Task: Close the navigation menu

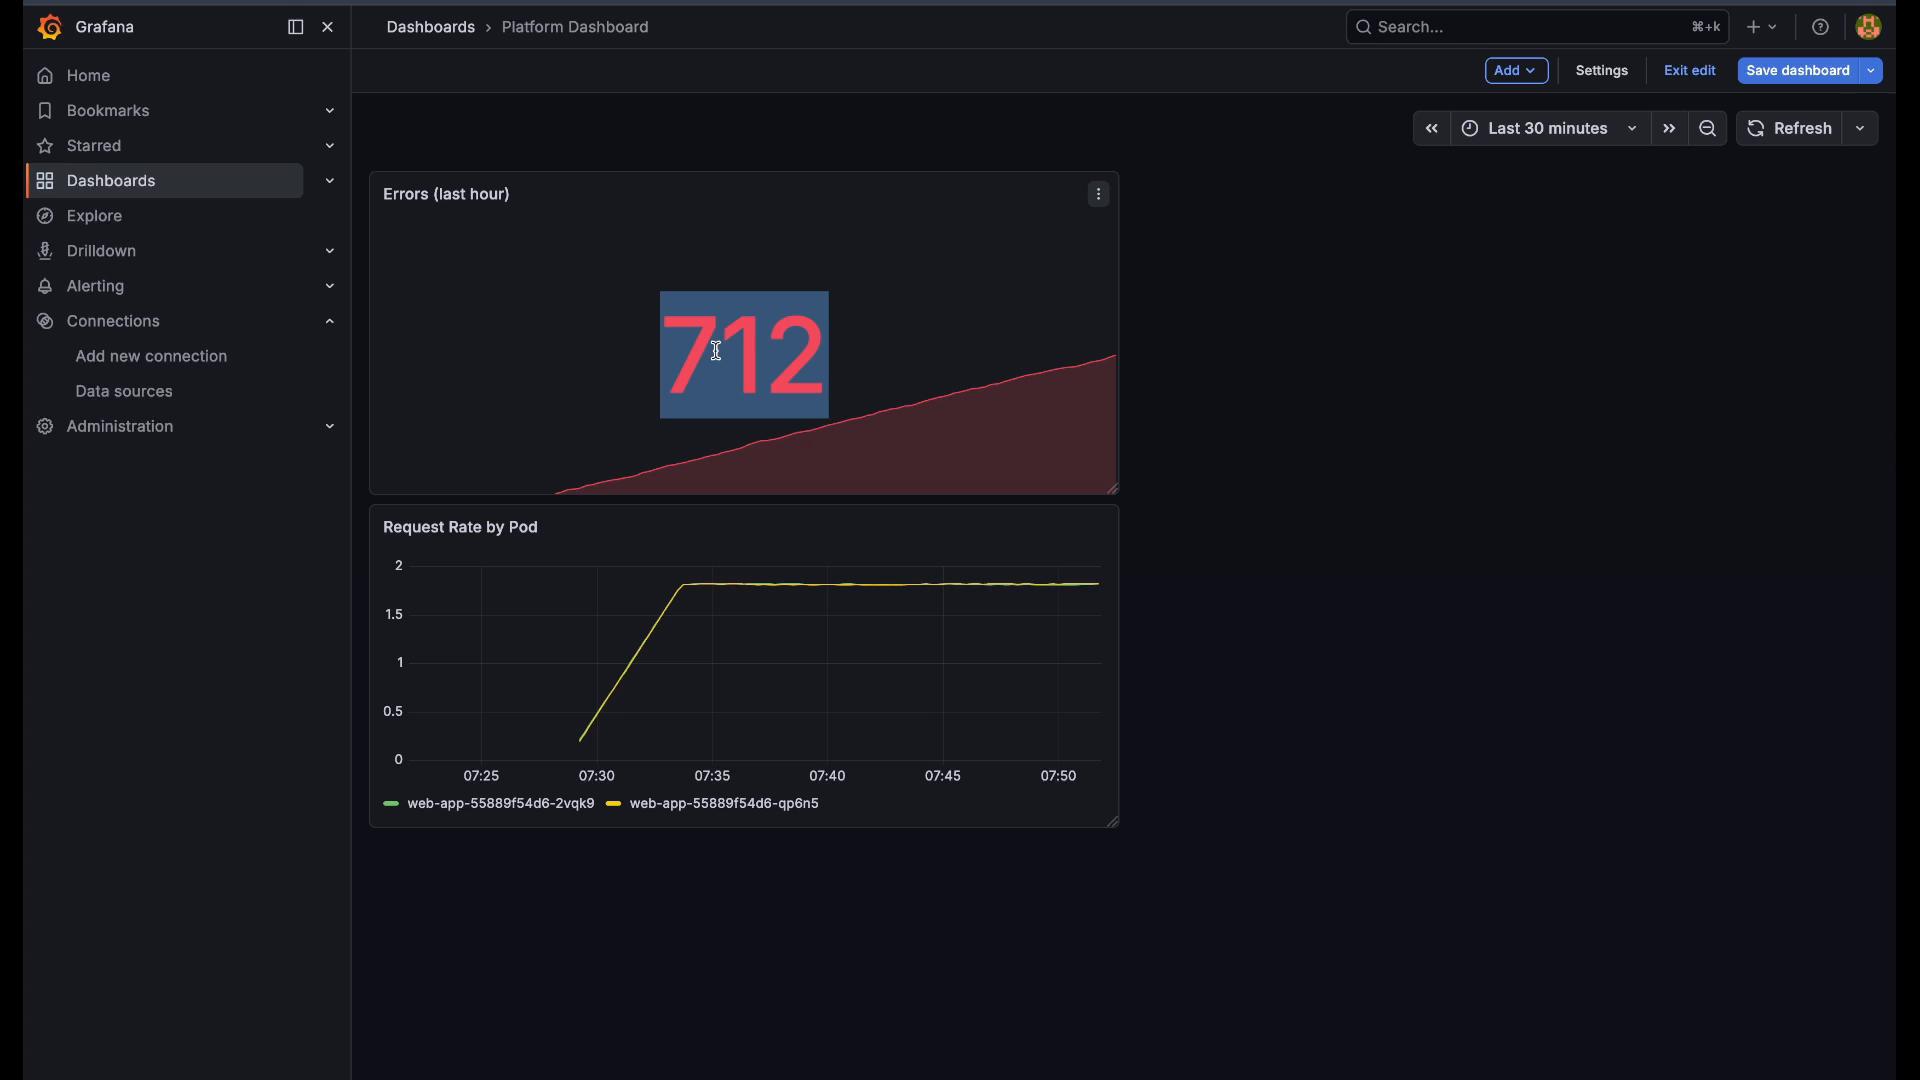Action: click(x=327, y=27)
